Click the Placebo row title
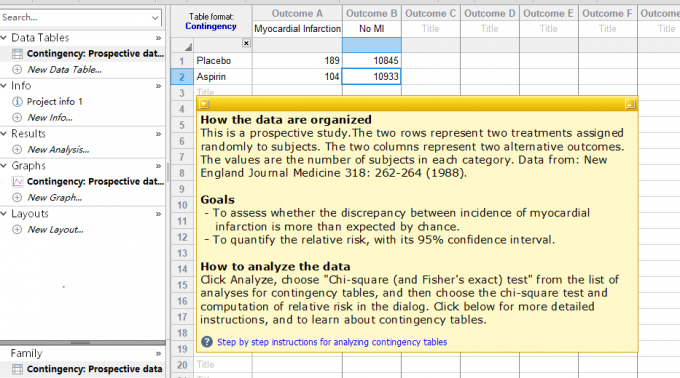The width and height of the screenshot is (680, 378). click(x=222, y=61)
